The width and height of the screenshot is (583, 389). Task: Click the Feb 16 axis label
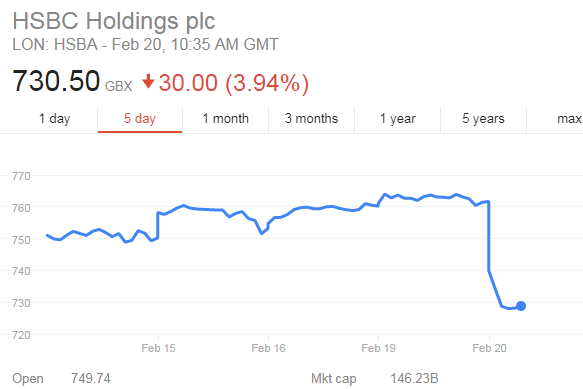[x=268, y=348]
